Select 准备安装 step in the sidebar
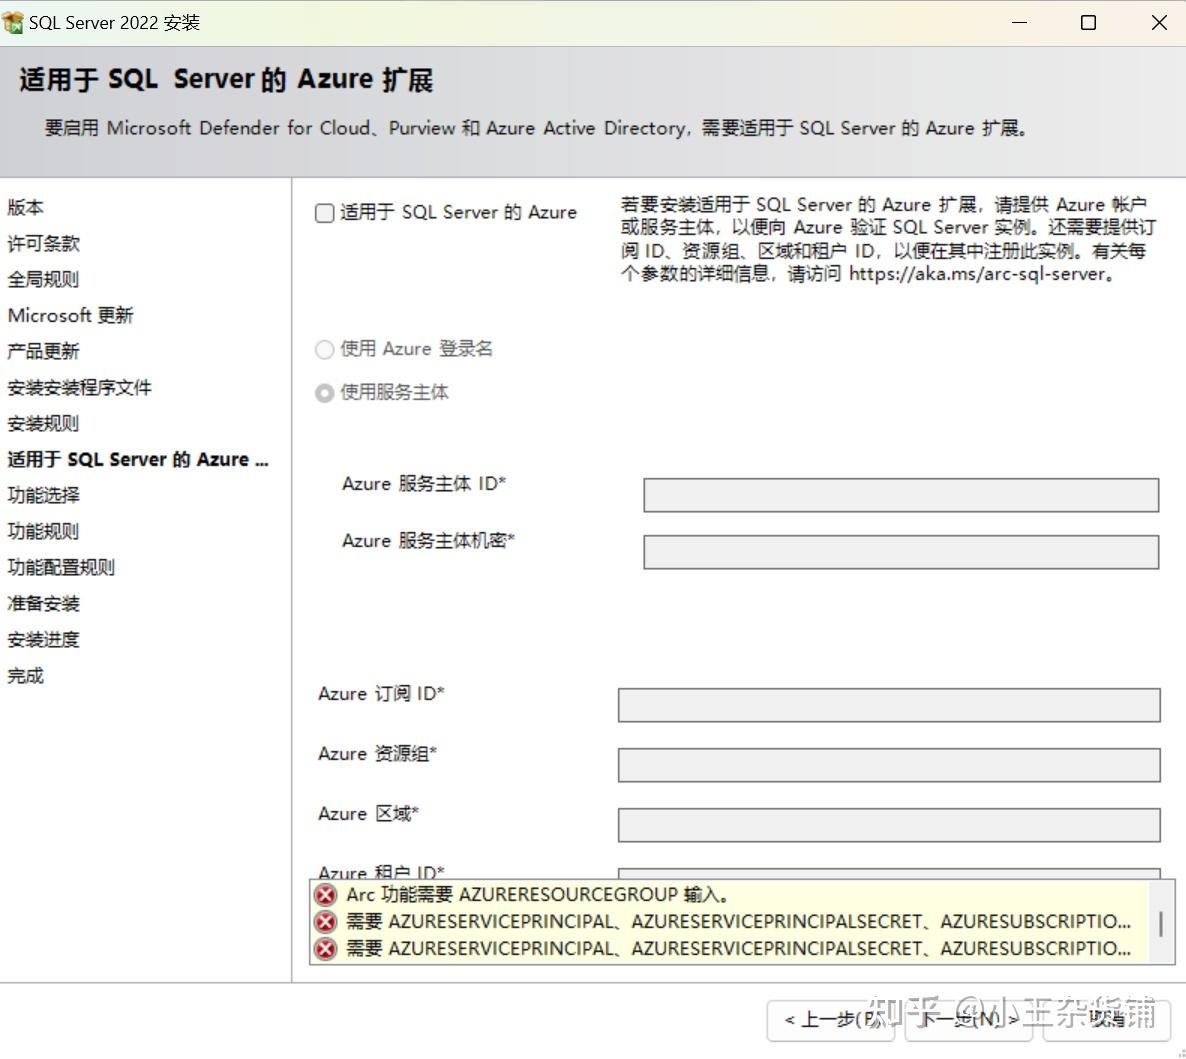 click(x=42, y=603)
